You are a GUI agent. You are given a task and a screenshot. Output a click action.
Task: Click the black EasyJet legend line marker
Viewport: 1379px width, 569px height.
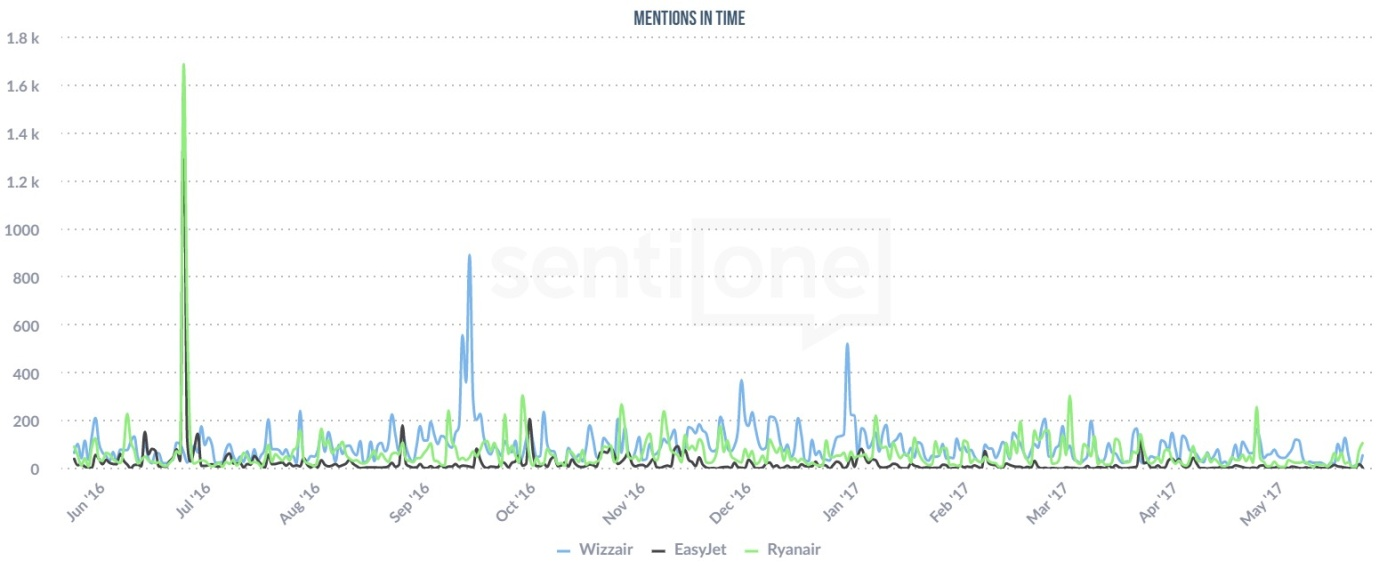[x=657, y=549]
